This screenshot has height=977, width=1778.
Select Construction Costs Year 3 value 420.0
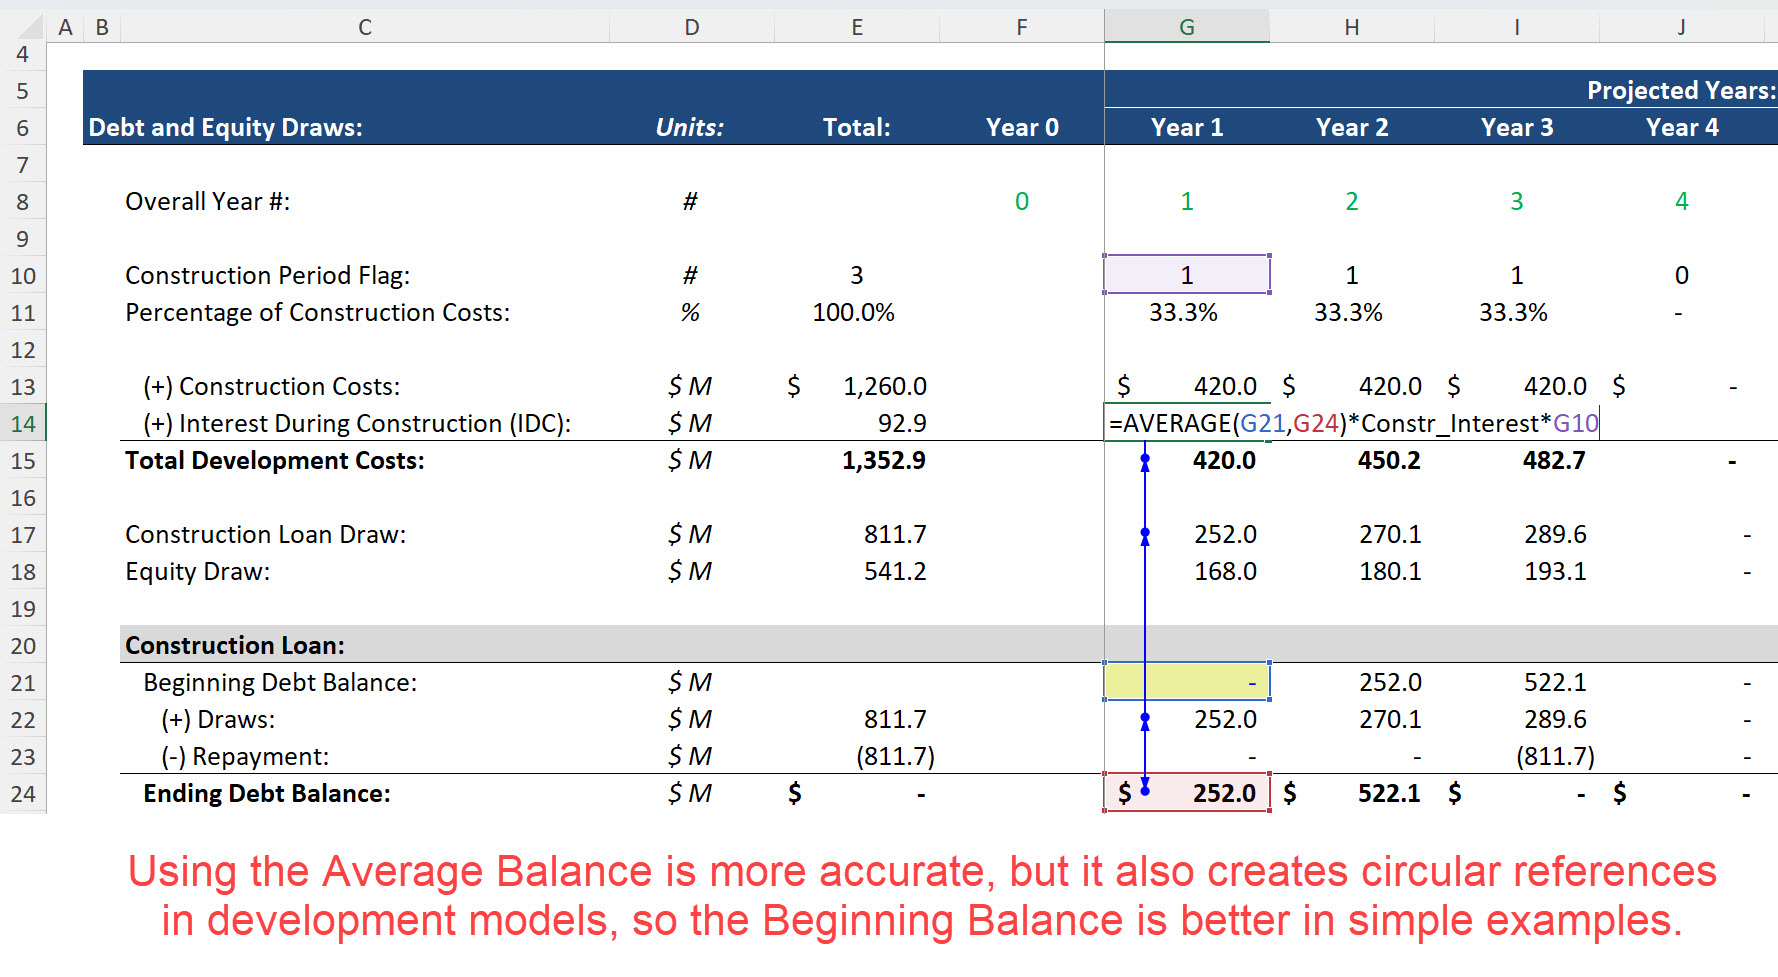coord(1555,386)
